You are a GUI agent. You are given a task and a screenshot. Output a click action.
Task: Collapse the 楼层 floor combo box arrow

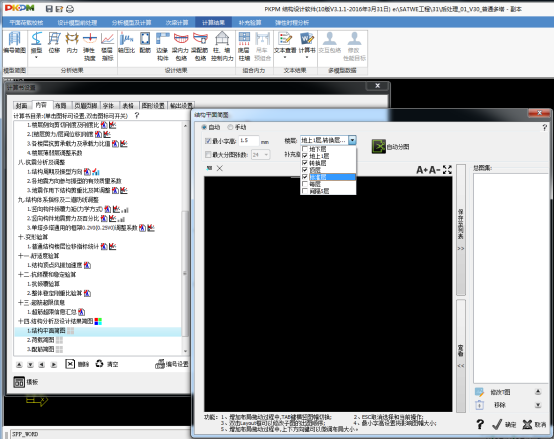click(x=352, y=140)
